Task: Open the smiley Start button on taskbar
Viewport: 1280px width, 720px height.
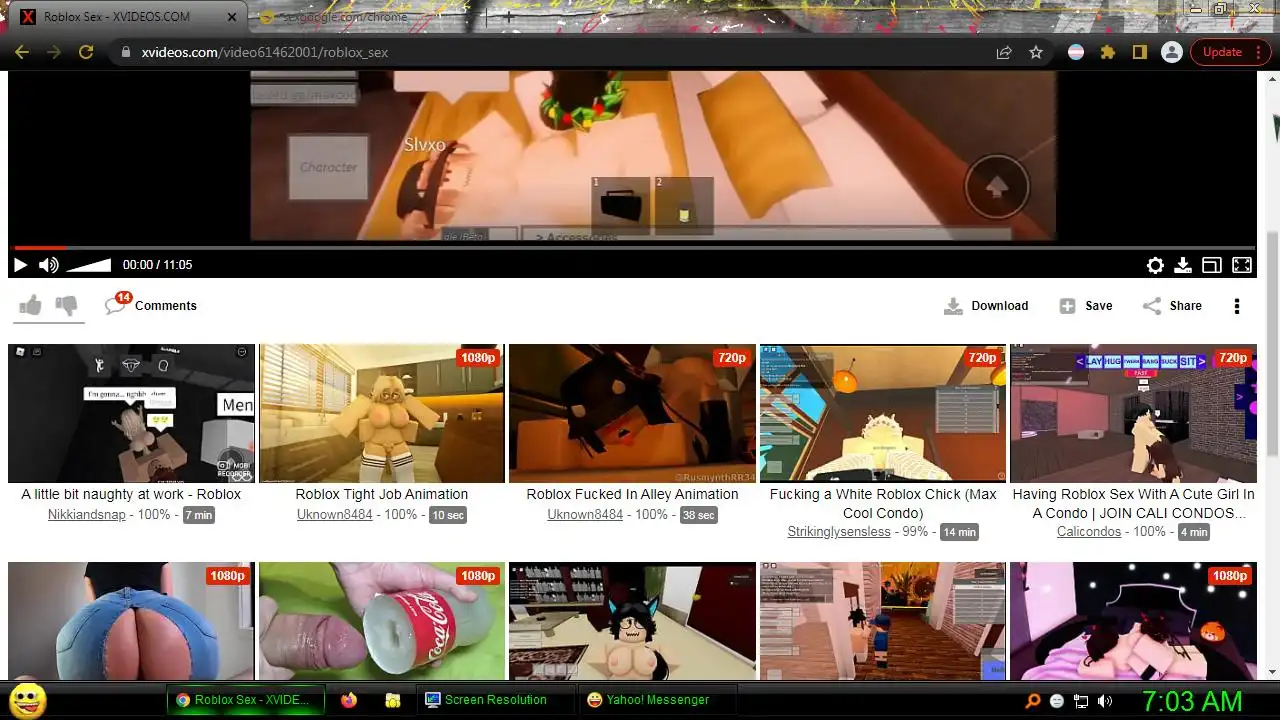Action: (x=28, y=700)
